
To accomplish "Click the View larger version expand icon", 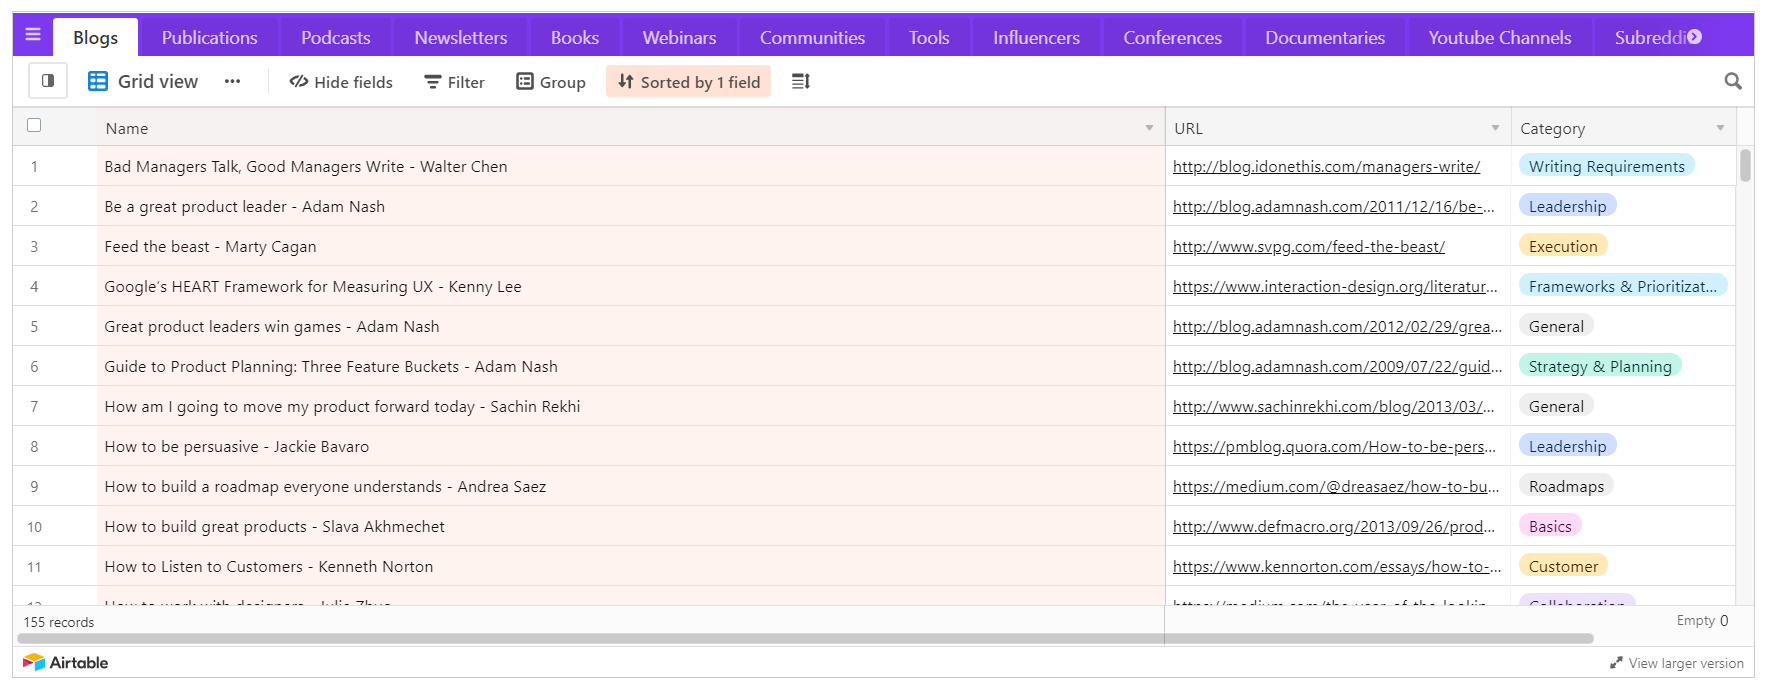I will coord(1616,663).
